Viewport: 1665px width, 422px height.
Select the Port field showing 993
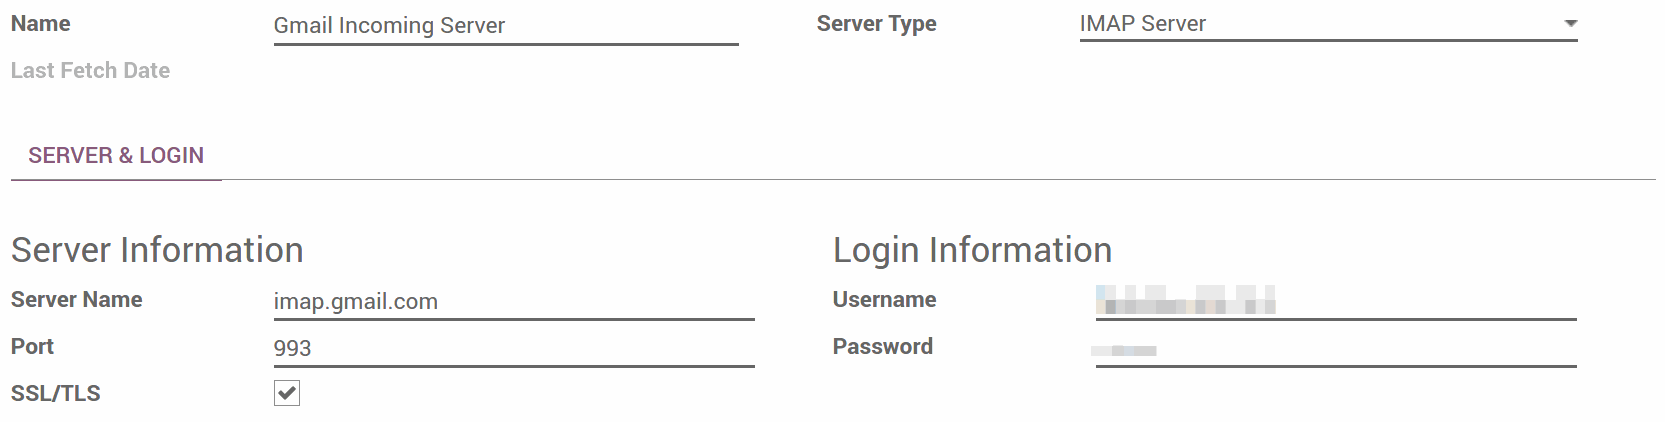513,348
